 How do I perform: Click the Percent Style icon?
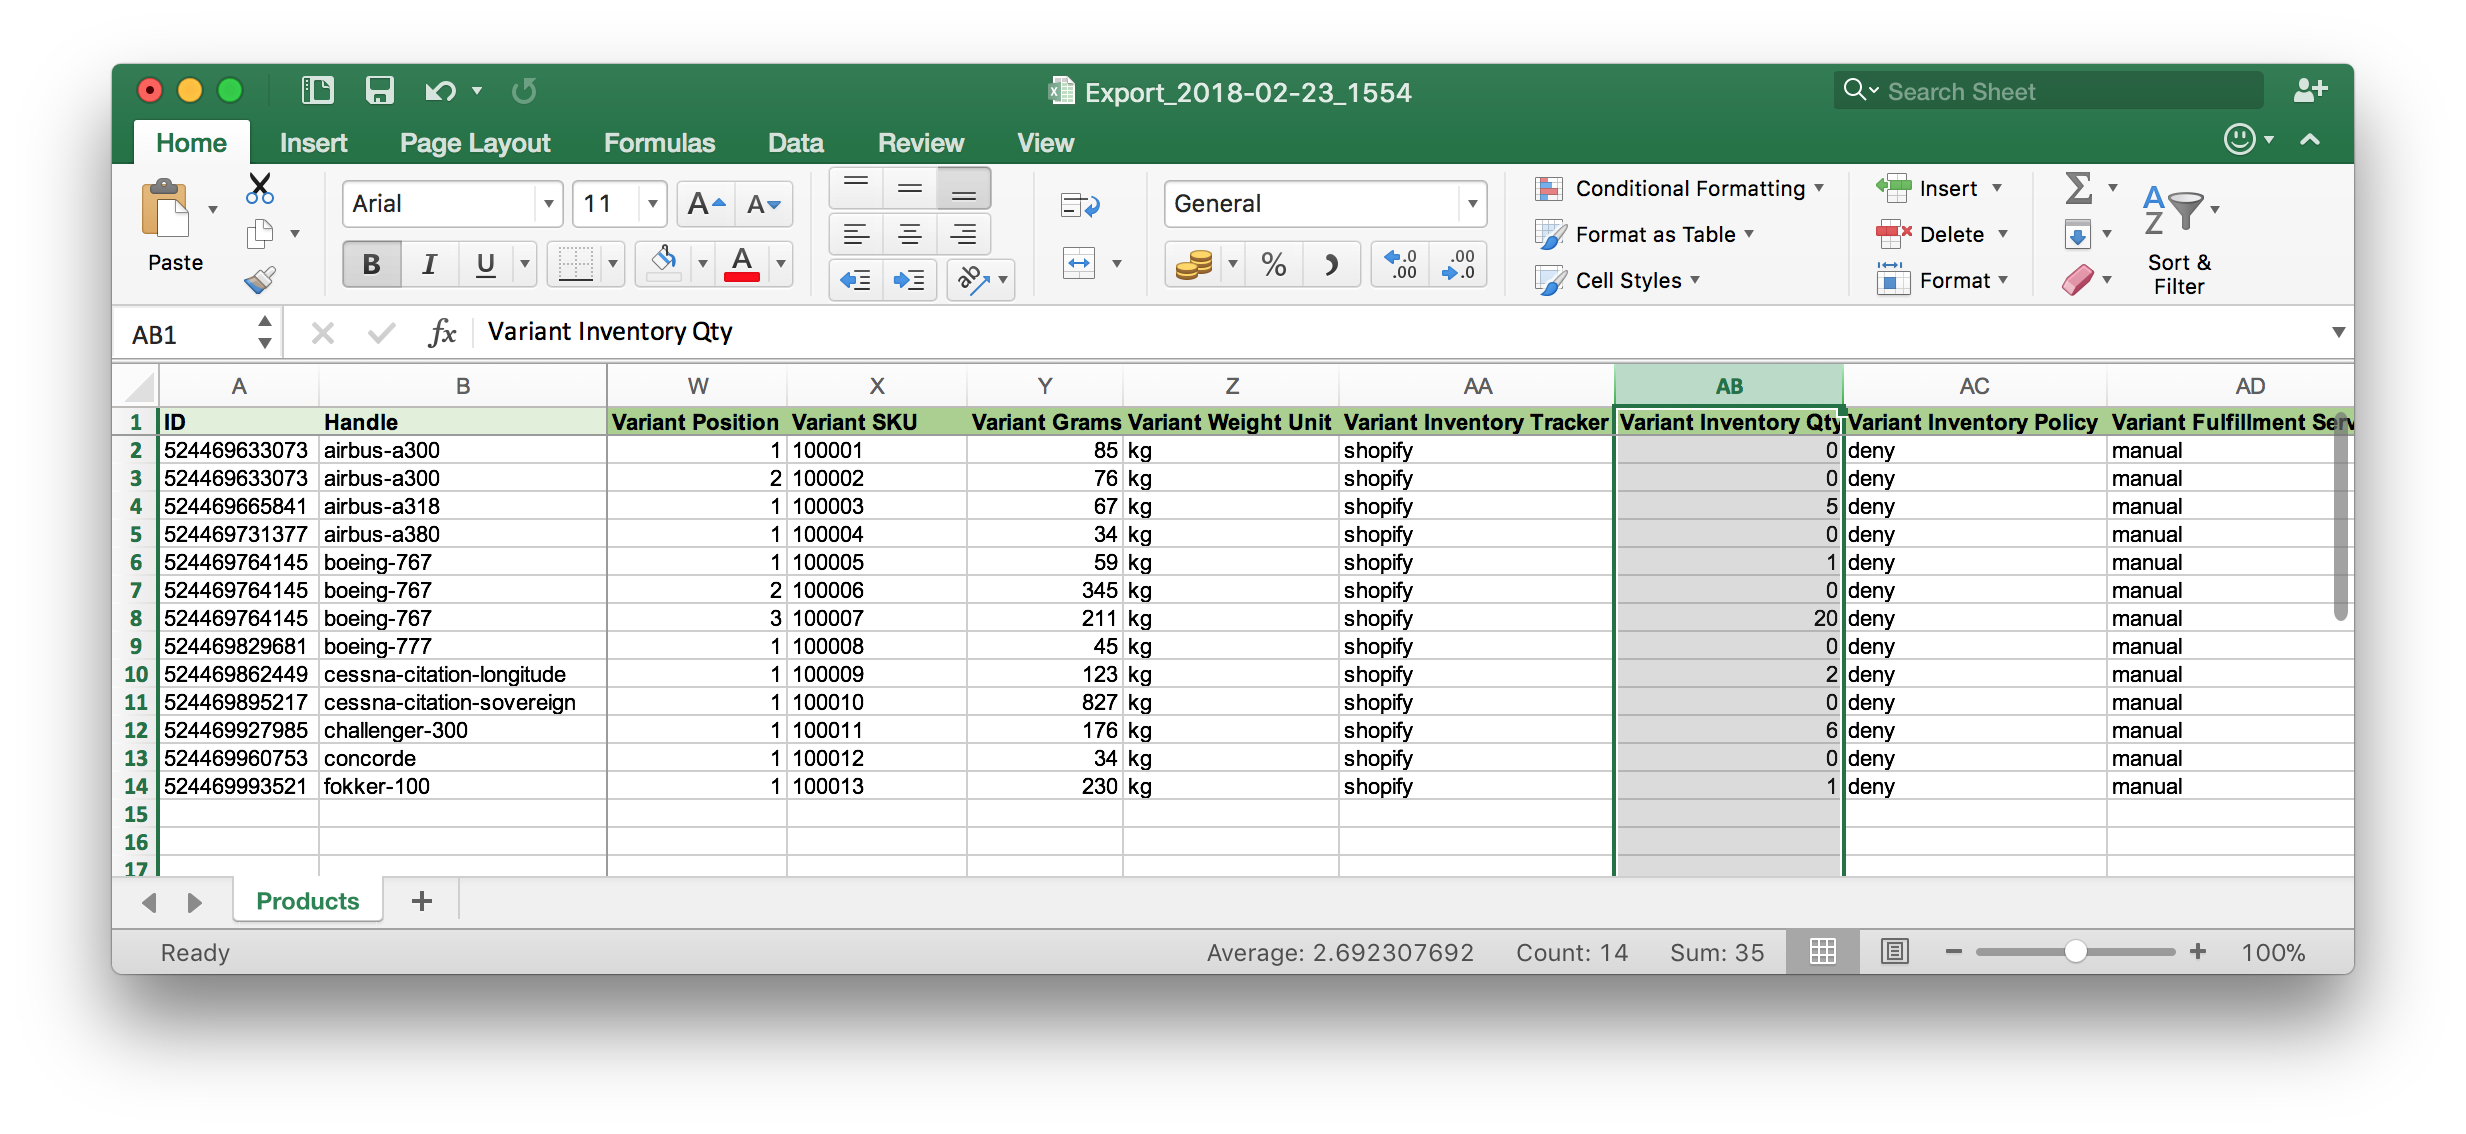pyautogui.click(x=1273, y=265)
